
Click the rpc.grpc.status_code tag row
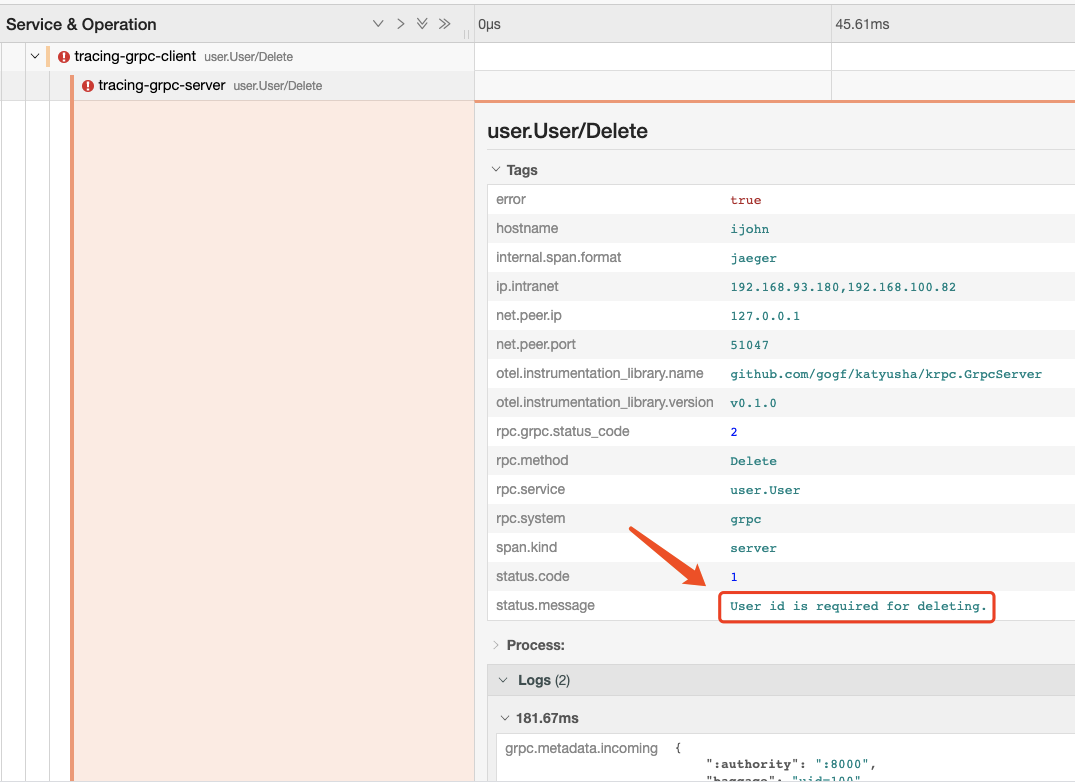tap(780, 432)
